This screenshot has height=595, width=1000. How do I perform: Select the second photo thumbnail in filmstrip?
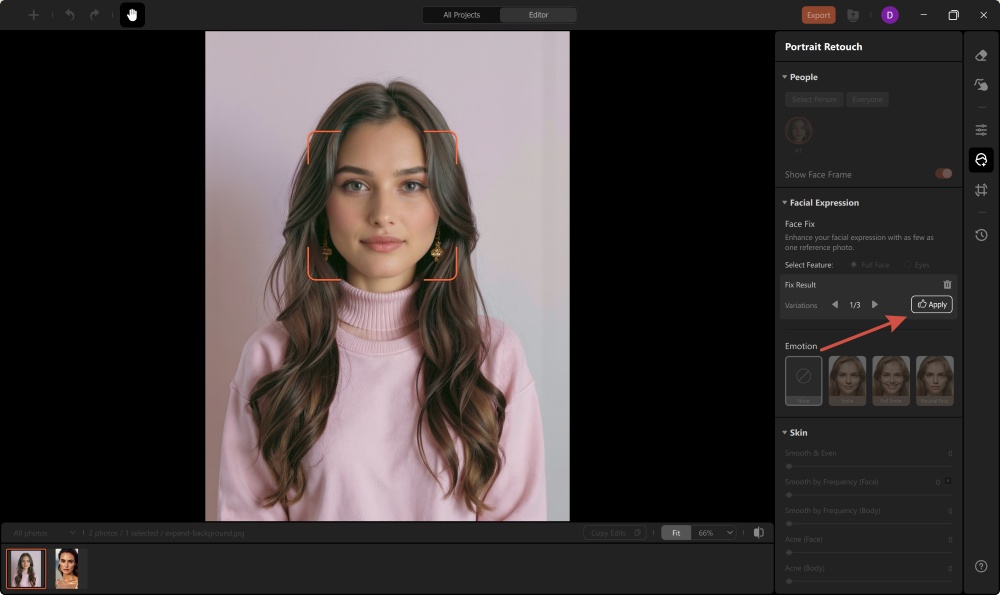click(x=66, y=568)
